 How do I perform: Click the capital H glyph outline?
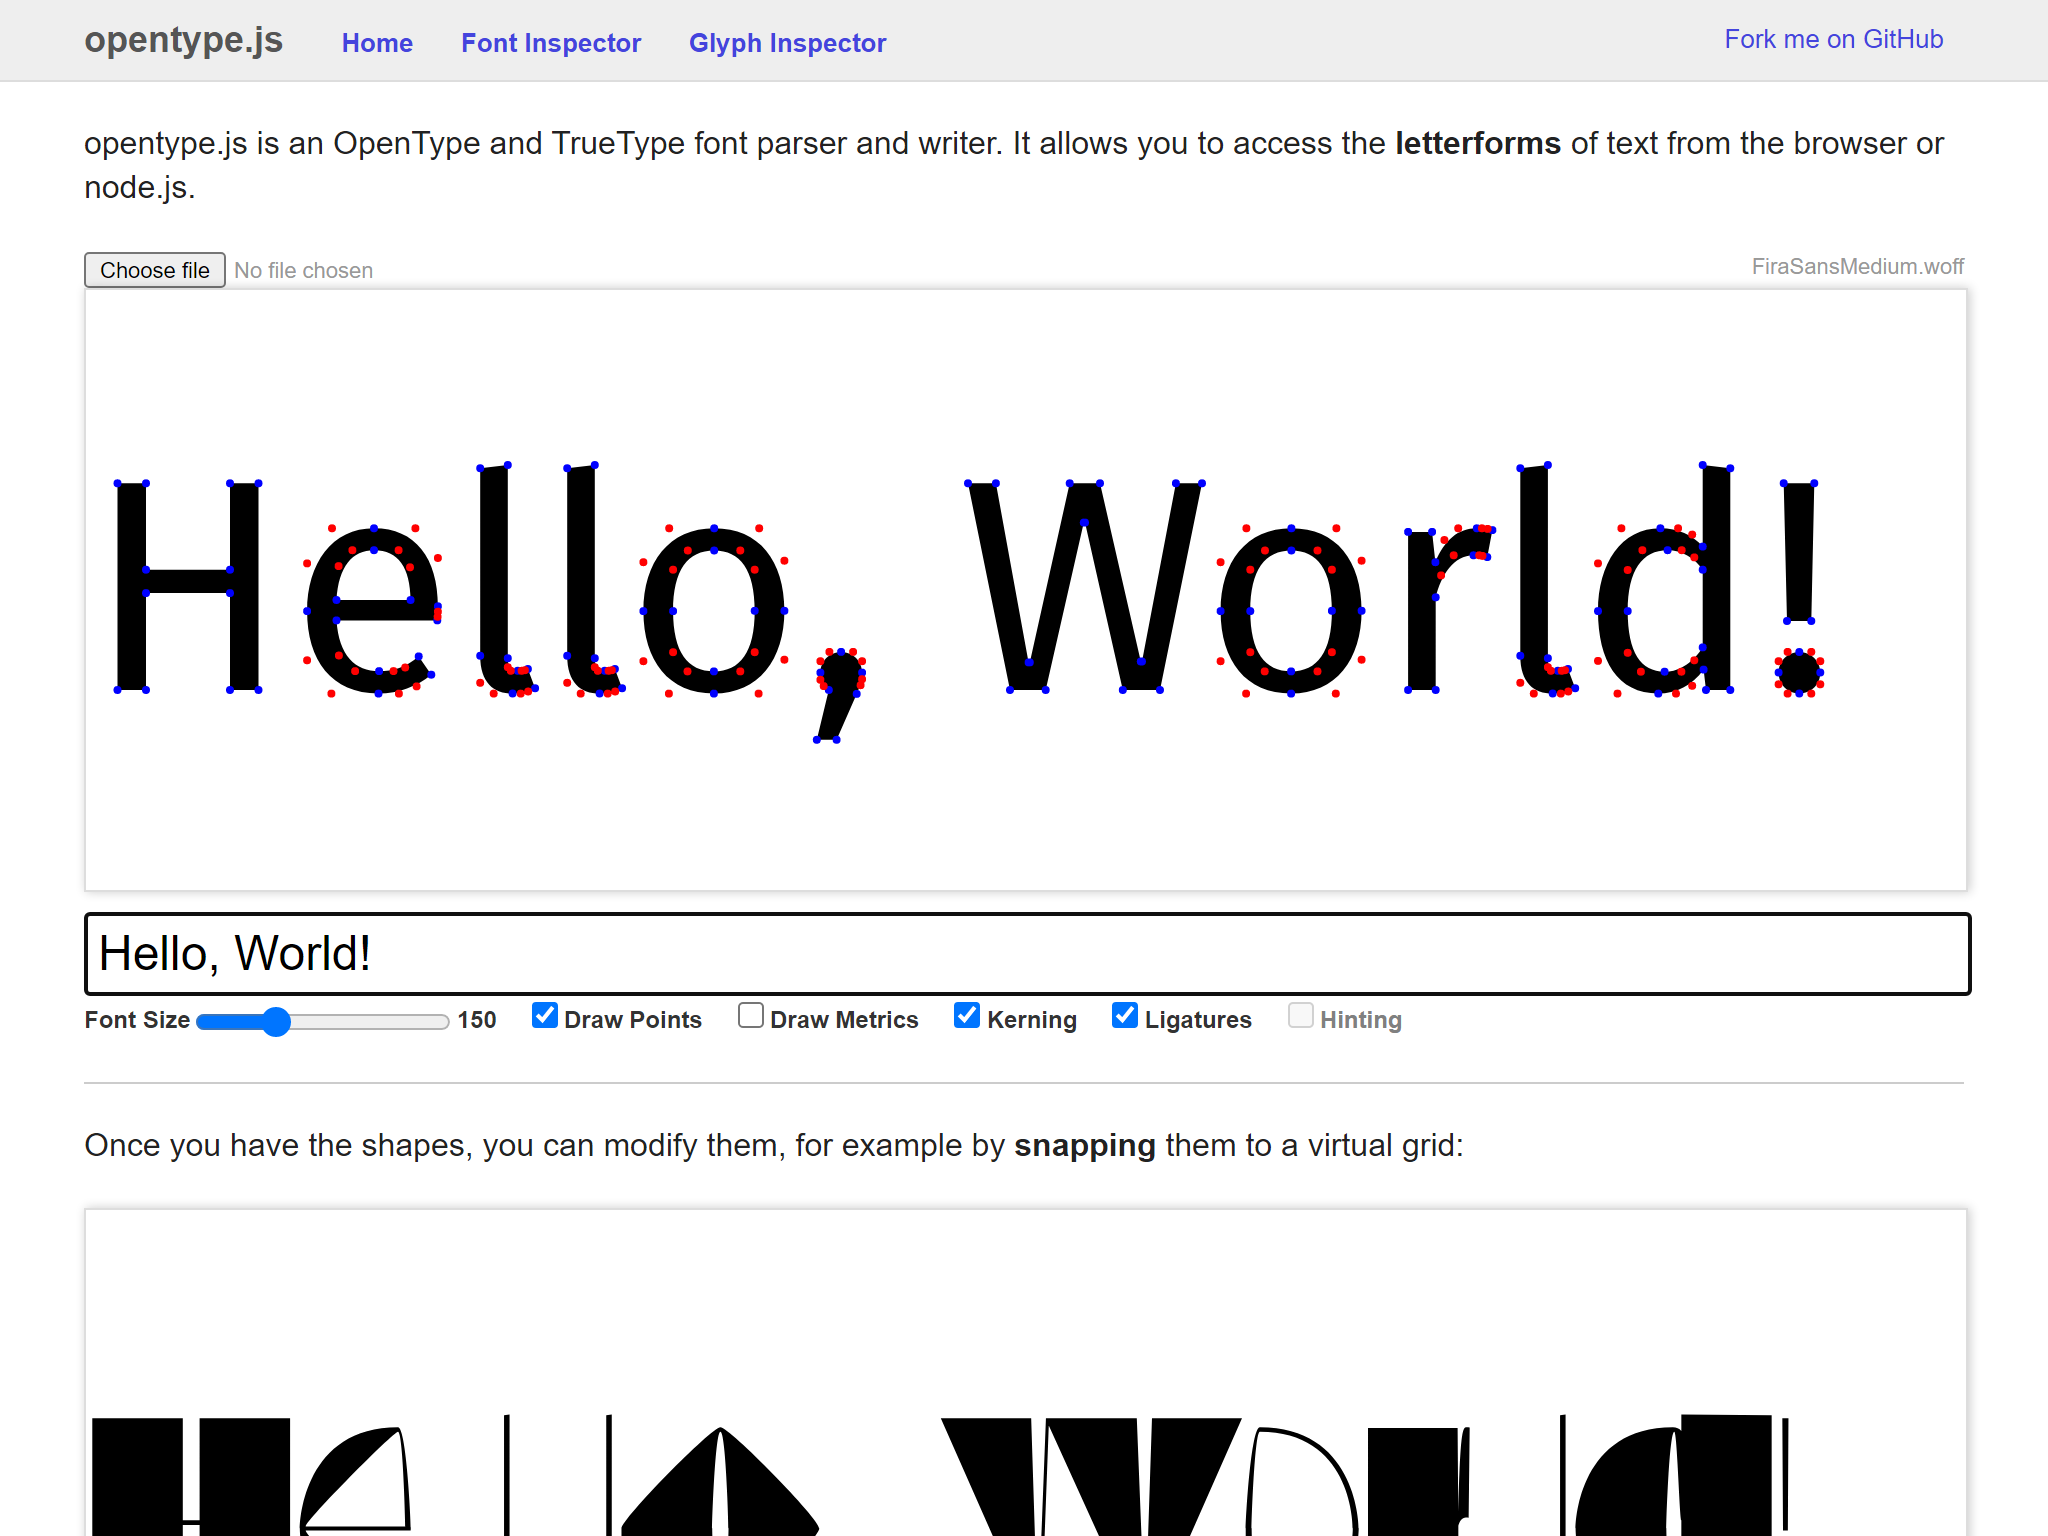pyautogui.click(x=190, y=580)
